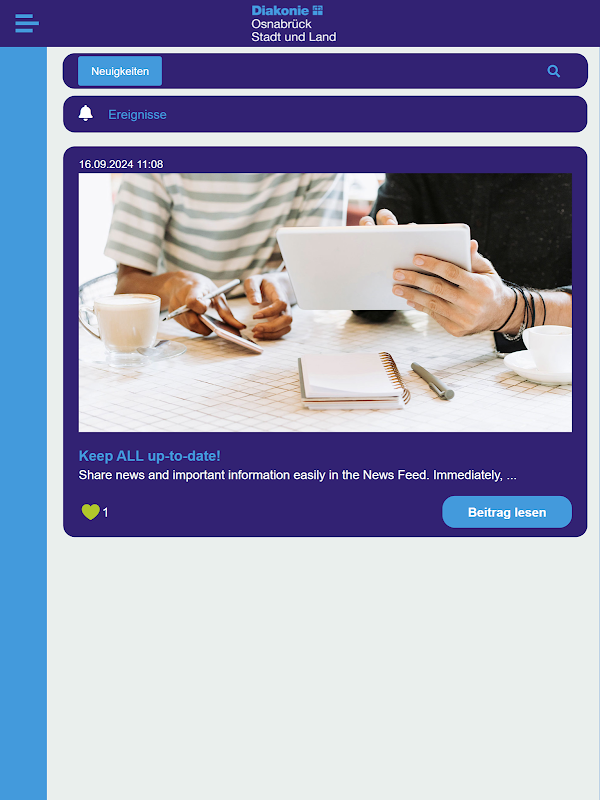
Task: Click the post timestamp 16.09.2024 11:08
Action: [x=121, y=164]
